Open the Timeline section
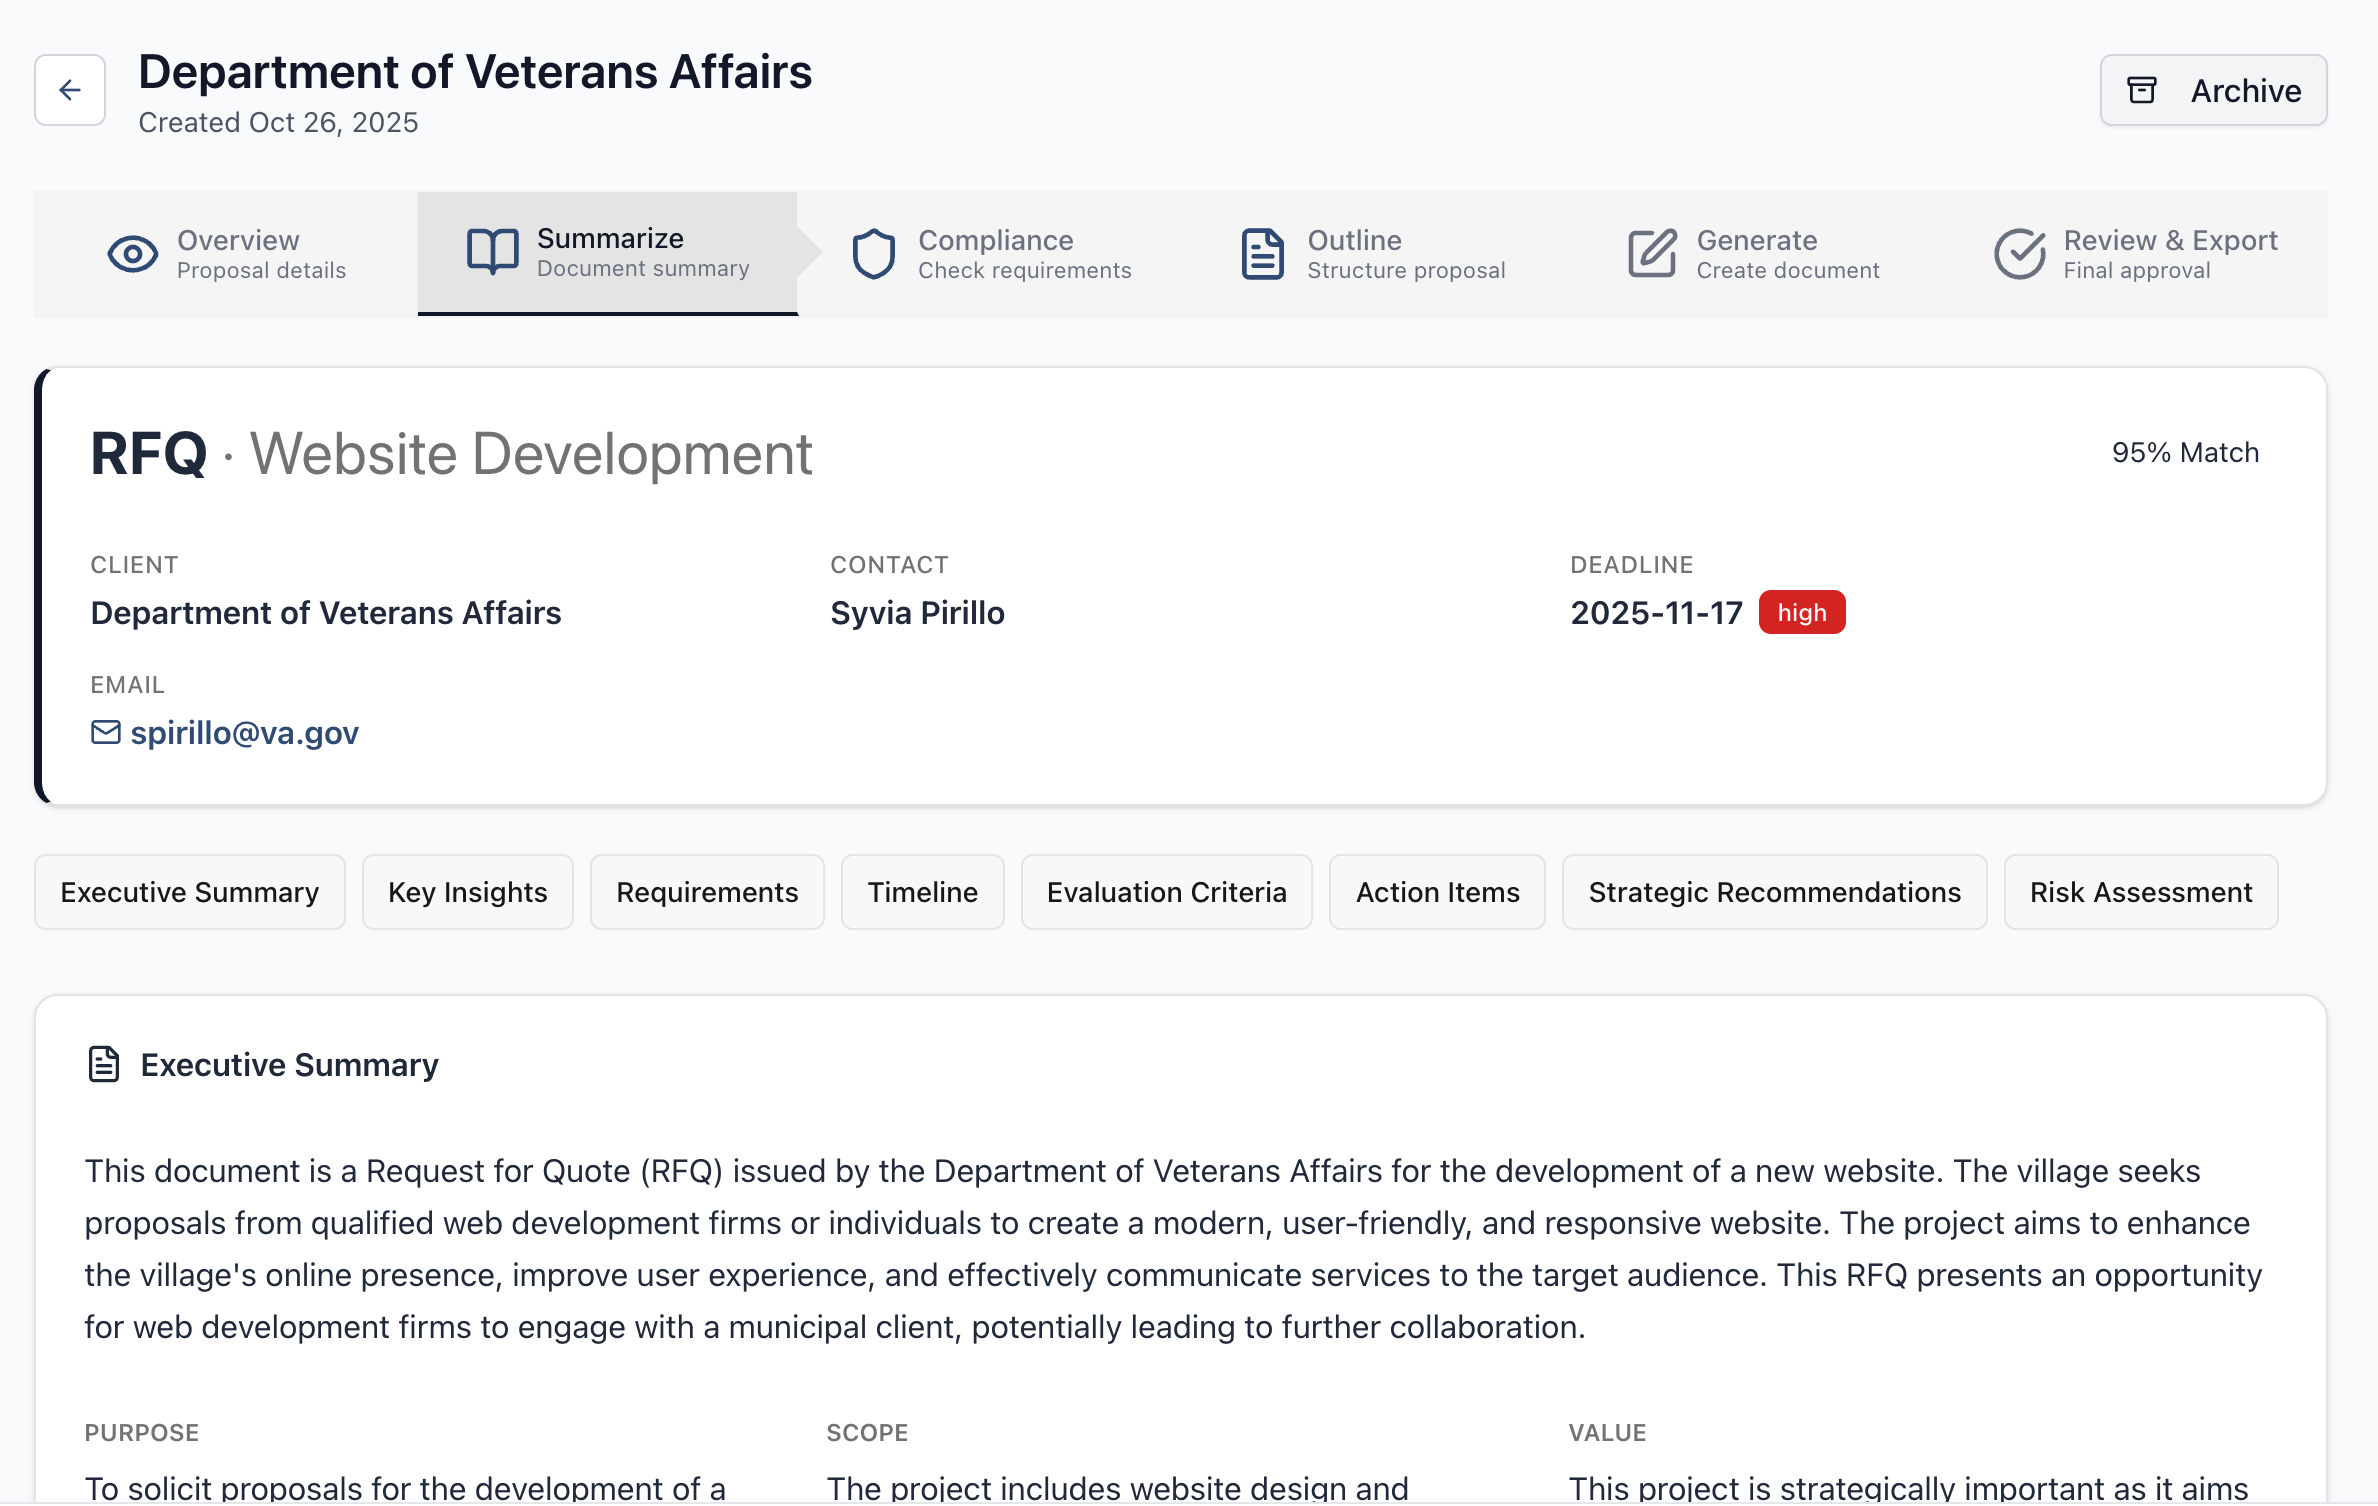Viewport: 2378px width, 1506px height. (x=922, y=892)
